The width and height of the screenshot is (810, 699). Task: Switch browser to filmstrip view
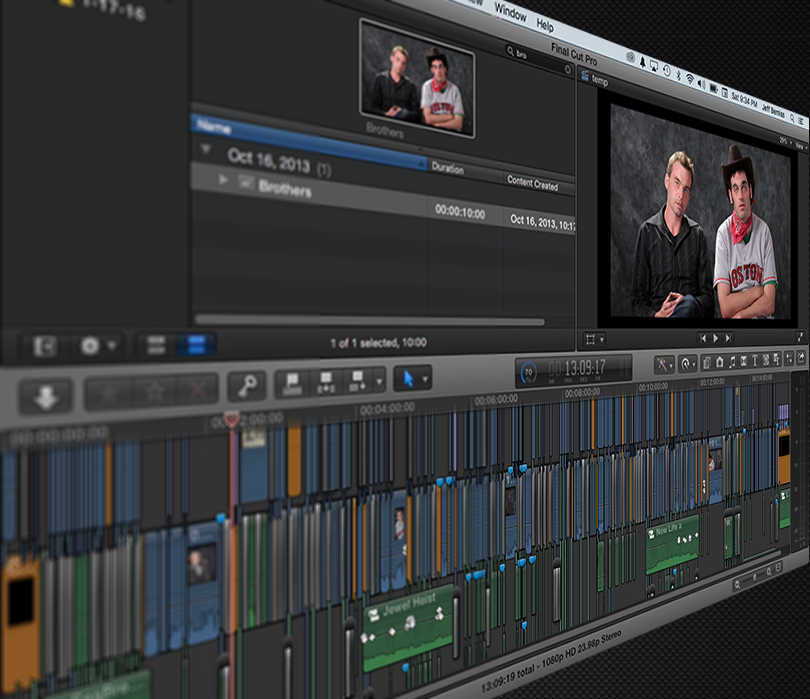155,346
